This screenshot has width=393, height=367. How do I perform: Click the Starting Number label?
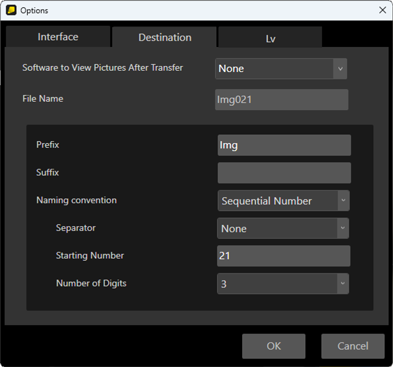coord(90,256)
